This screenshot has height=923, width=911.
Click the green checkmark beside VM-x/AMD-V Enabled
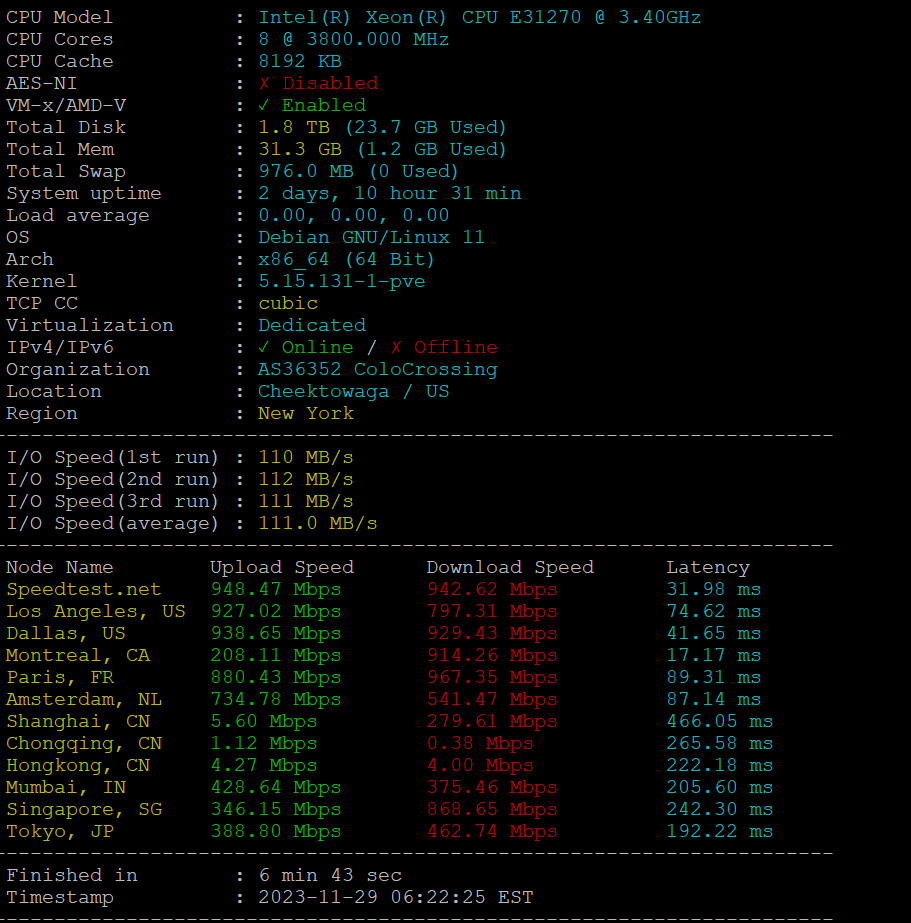[265, 106]
